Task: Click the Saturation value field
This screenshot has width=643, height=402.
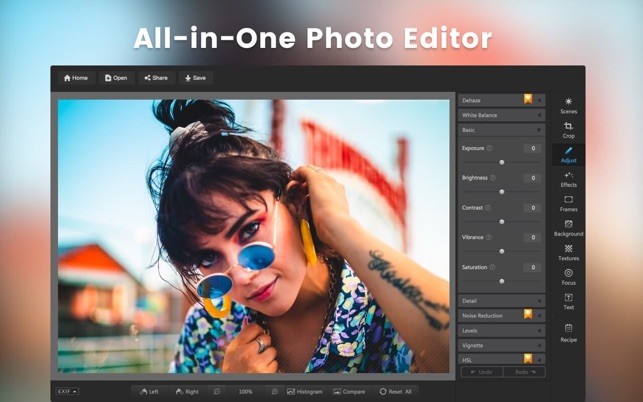Action: pos(532,267)
